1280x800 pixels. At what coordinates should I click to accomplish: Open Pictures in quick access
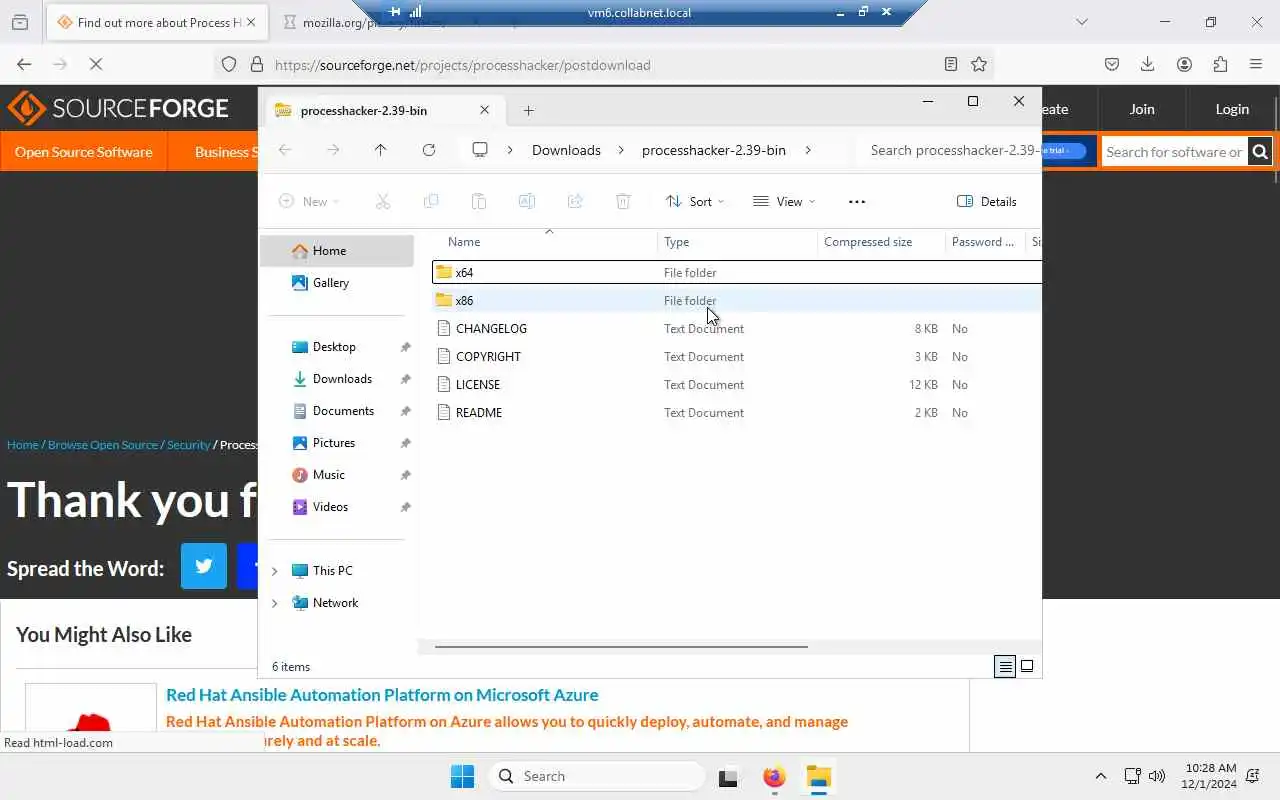337,443
